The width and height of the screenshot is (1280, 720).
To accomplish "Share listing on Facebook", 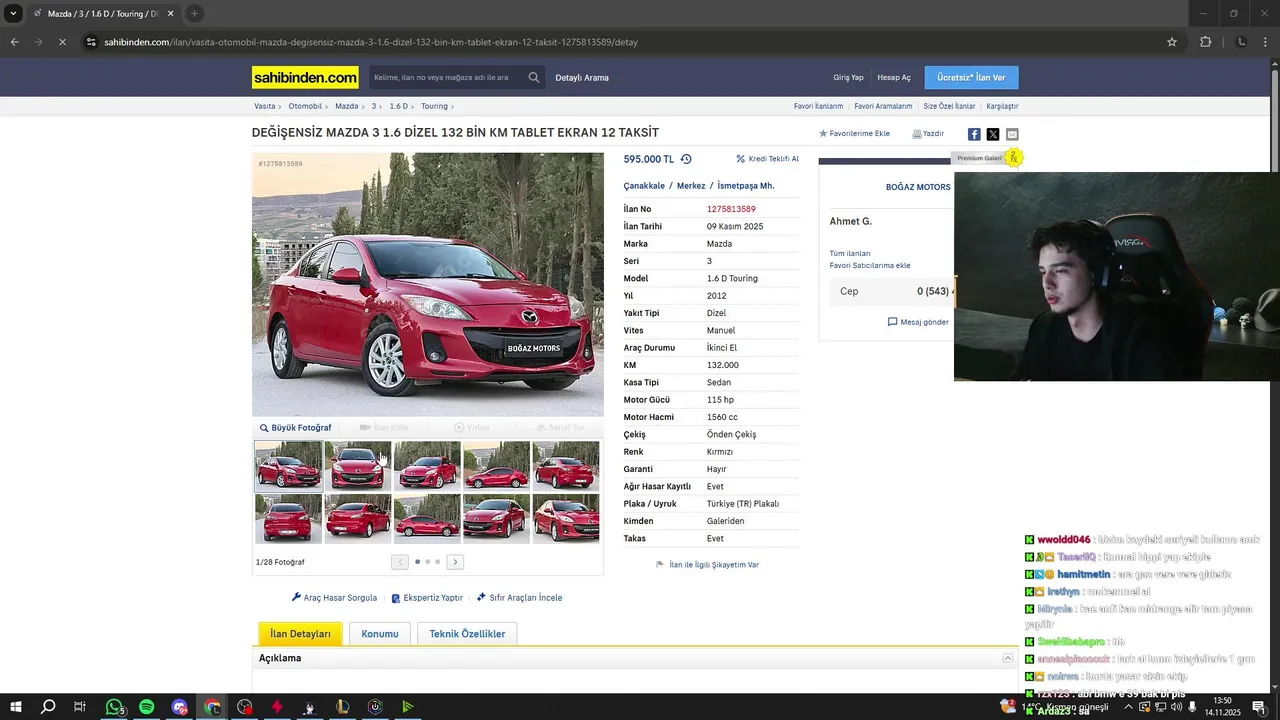I will [974, 134].
